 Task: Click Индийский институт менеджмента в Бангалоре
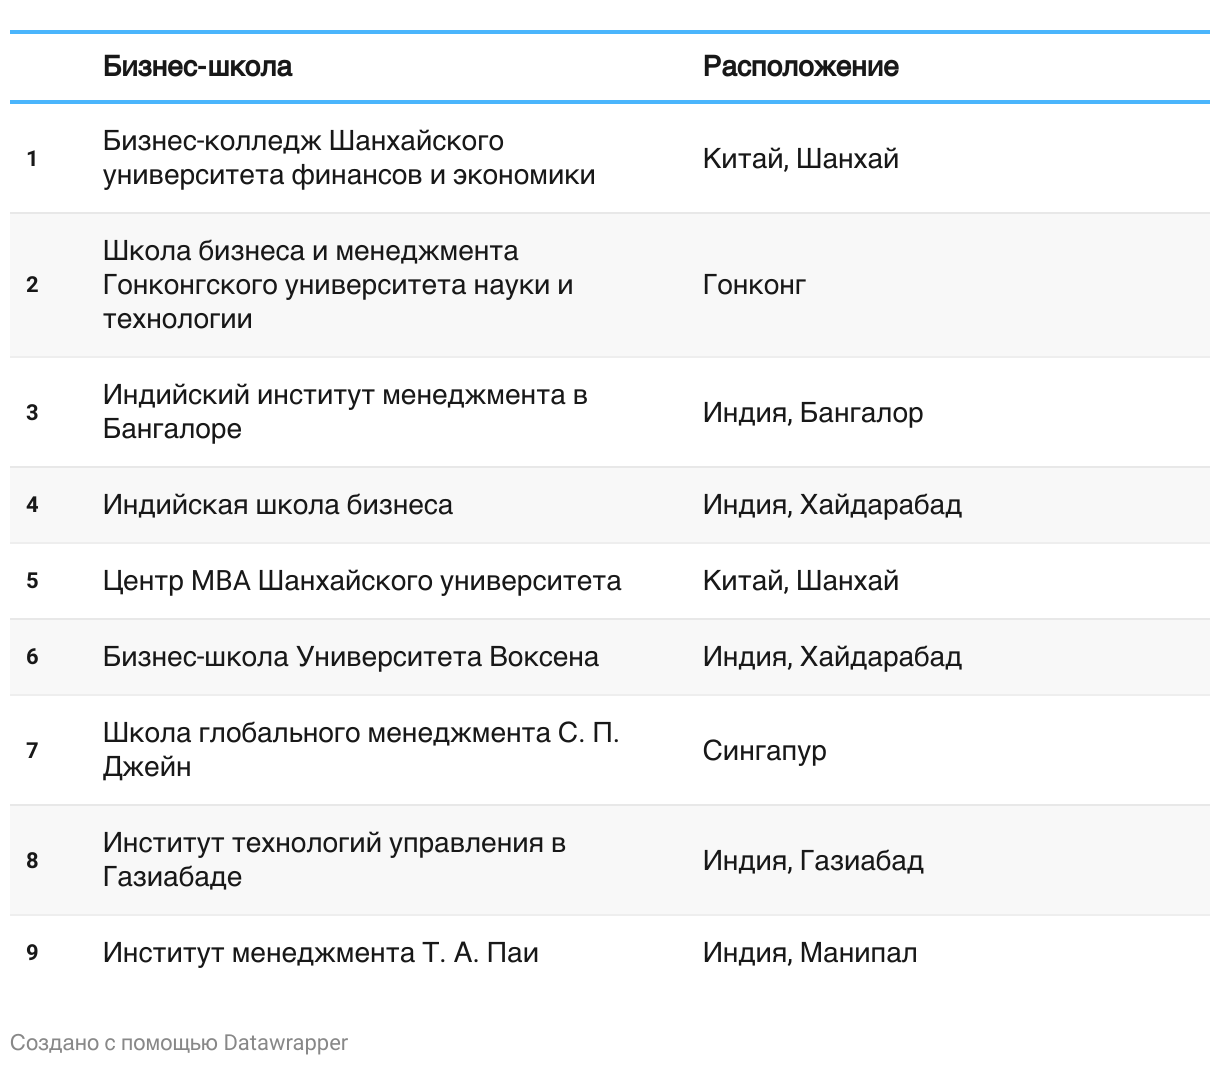coord(345,412)
